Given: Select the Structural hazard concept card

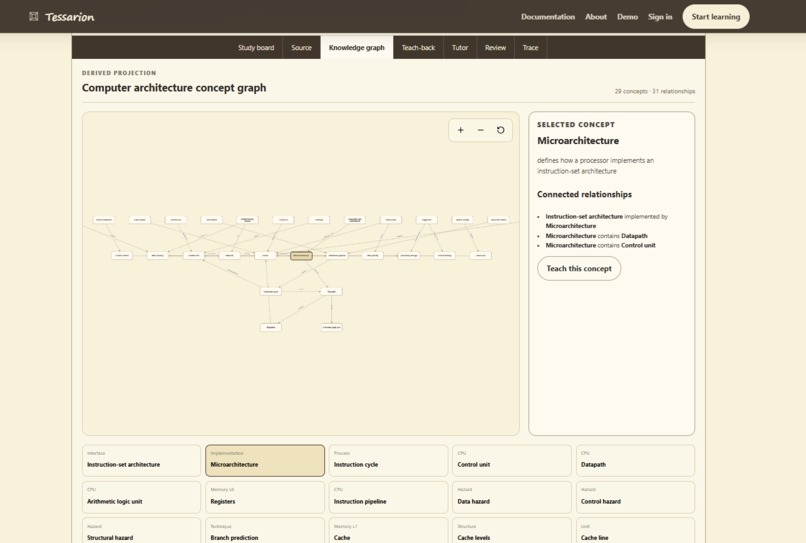Looking at the screenshot, I should [141, 531].
